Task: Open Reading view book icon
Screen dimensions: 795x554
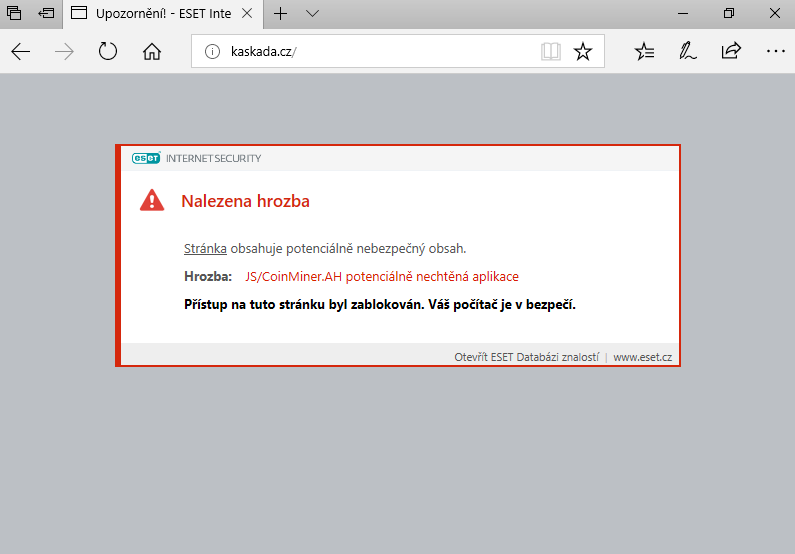Action: (551, 51)
